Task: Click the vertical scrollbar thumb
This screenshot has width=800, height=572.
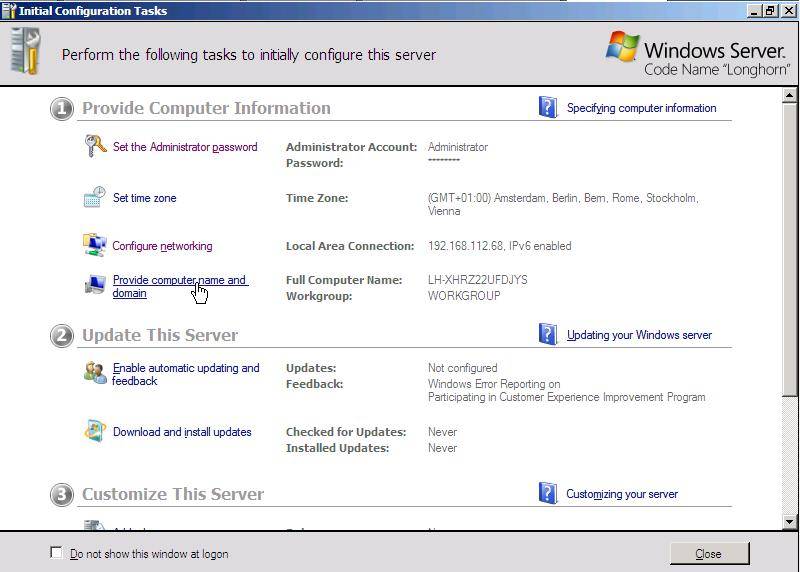Action: [789, 249]
